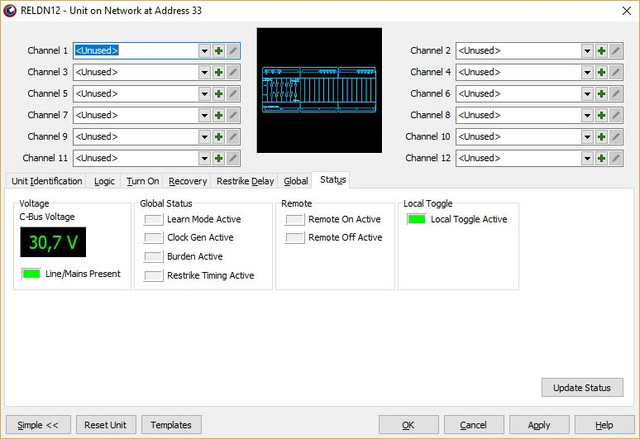This screenshot has height=439, width=640.
Task: Open the Channel 5 dropdown arrow
Action: (204, 94)
